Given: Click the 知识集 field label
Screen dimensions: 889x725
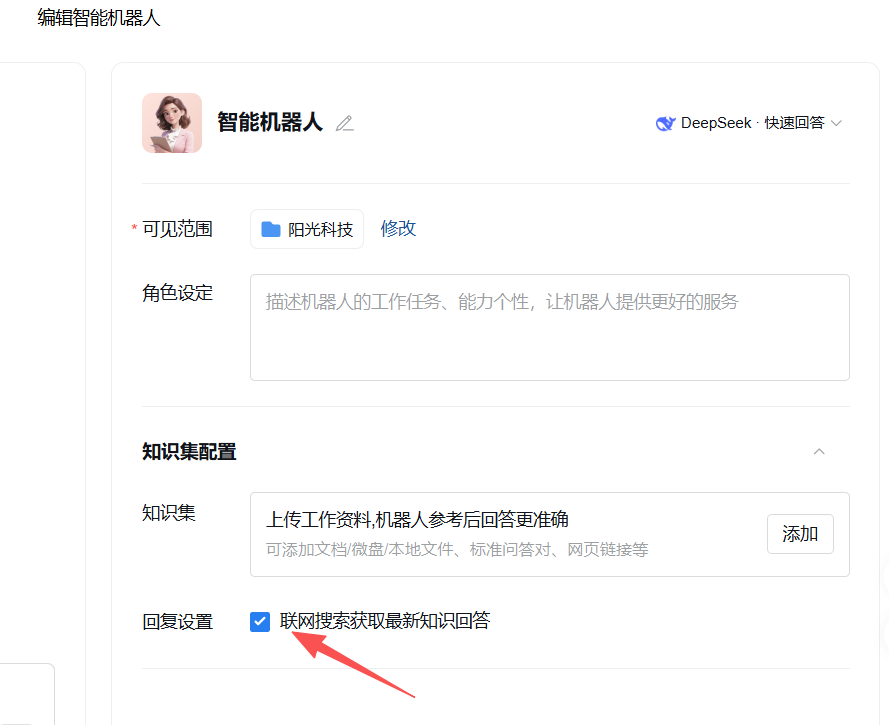Looking at the screenshot, I should click(x=168, y=513).
